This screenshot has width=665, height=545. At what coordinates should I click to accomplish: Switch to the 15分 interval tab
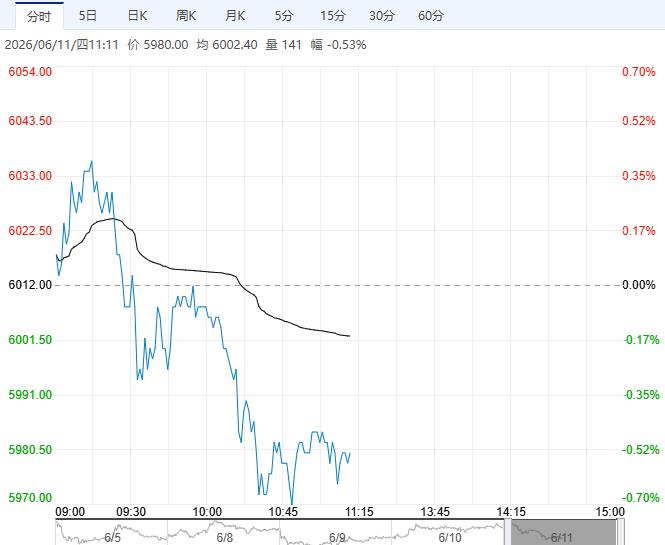333,16
